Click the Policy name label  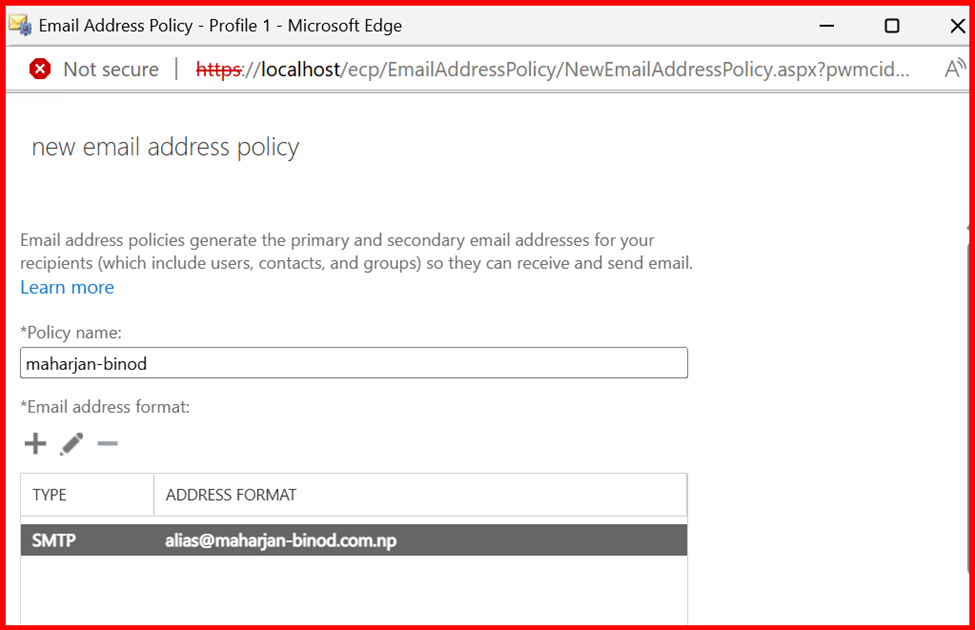(x=71, y=332)
